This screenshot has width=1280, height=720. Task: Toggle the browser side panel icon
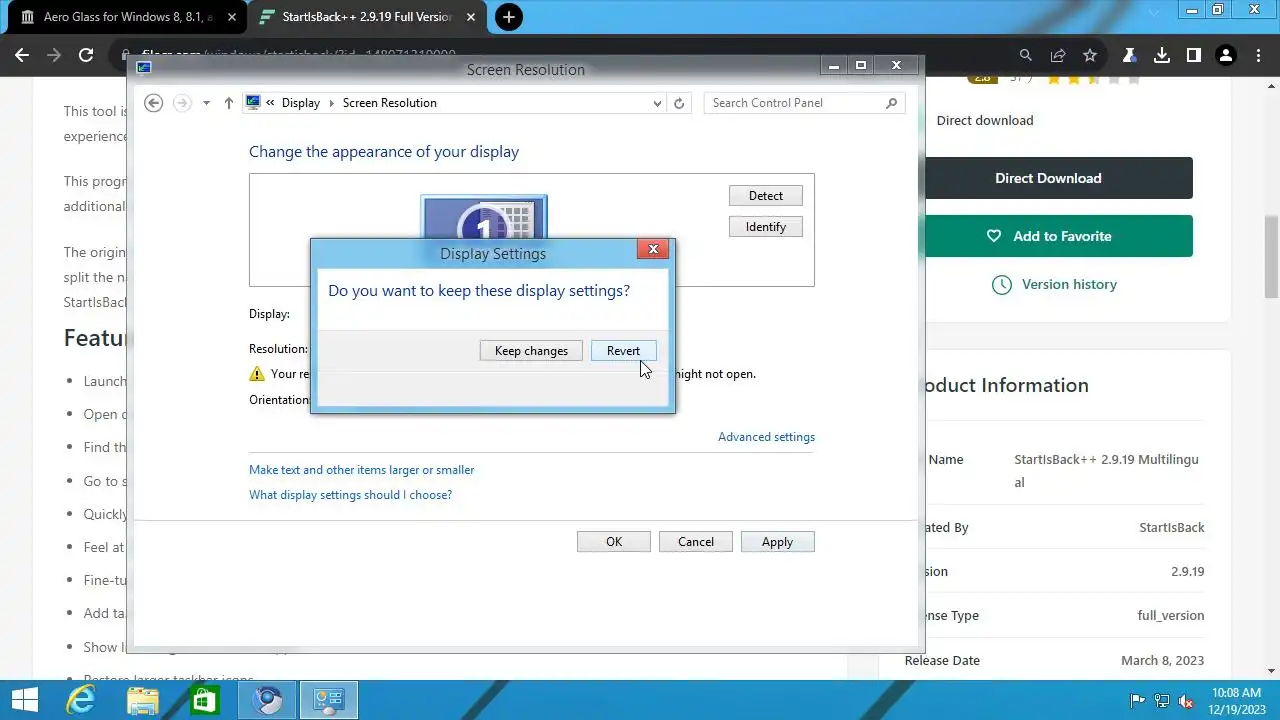(x=1193, y=56)
